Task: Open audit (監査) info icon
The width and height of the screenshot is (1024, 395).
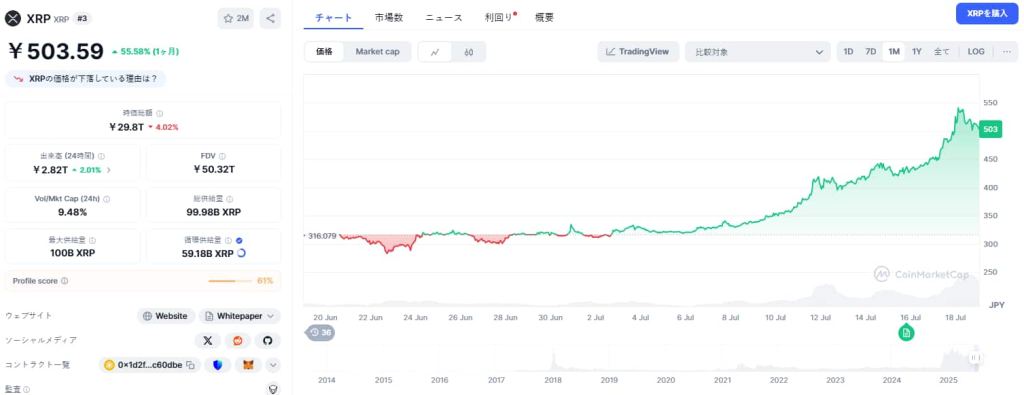Action: click(x=27, y=389)
